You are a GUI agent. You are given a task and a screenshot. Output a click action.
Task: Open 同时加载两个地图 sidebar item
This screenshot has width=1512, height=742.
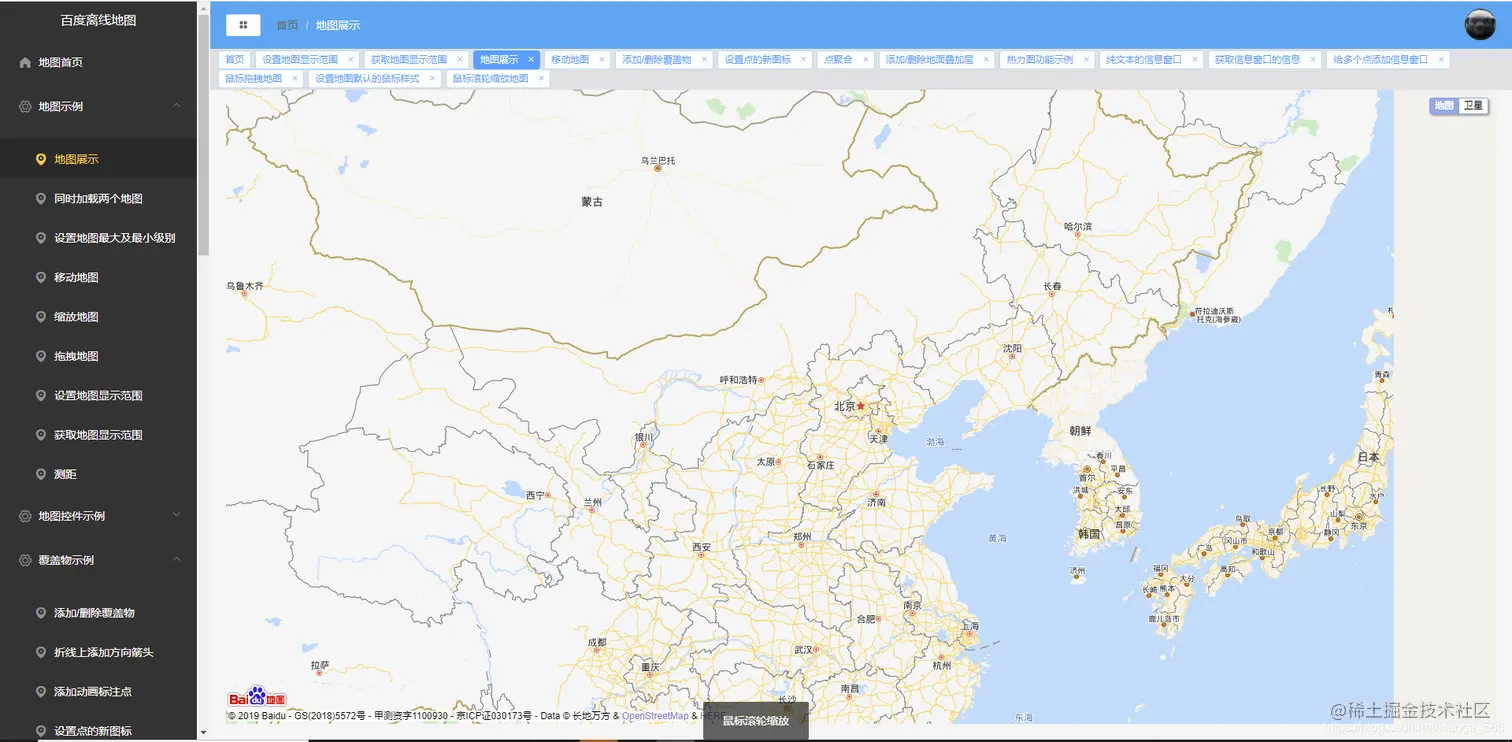tap(98, 199)
